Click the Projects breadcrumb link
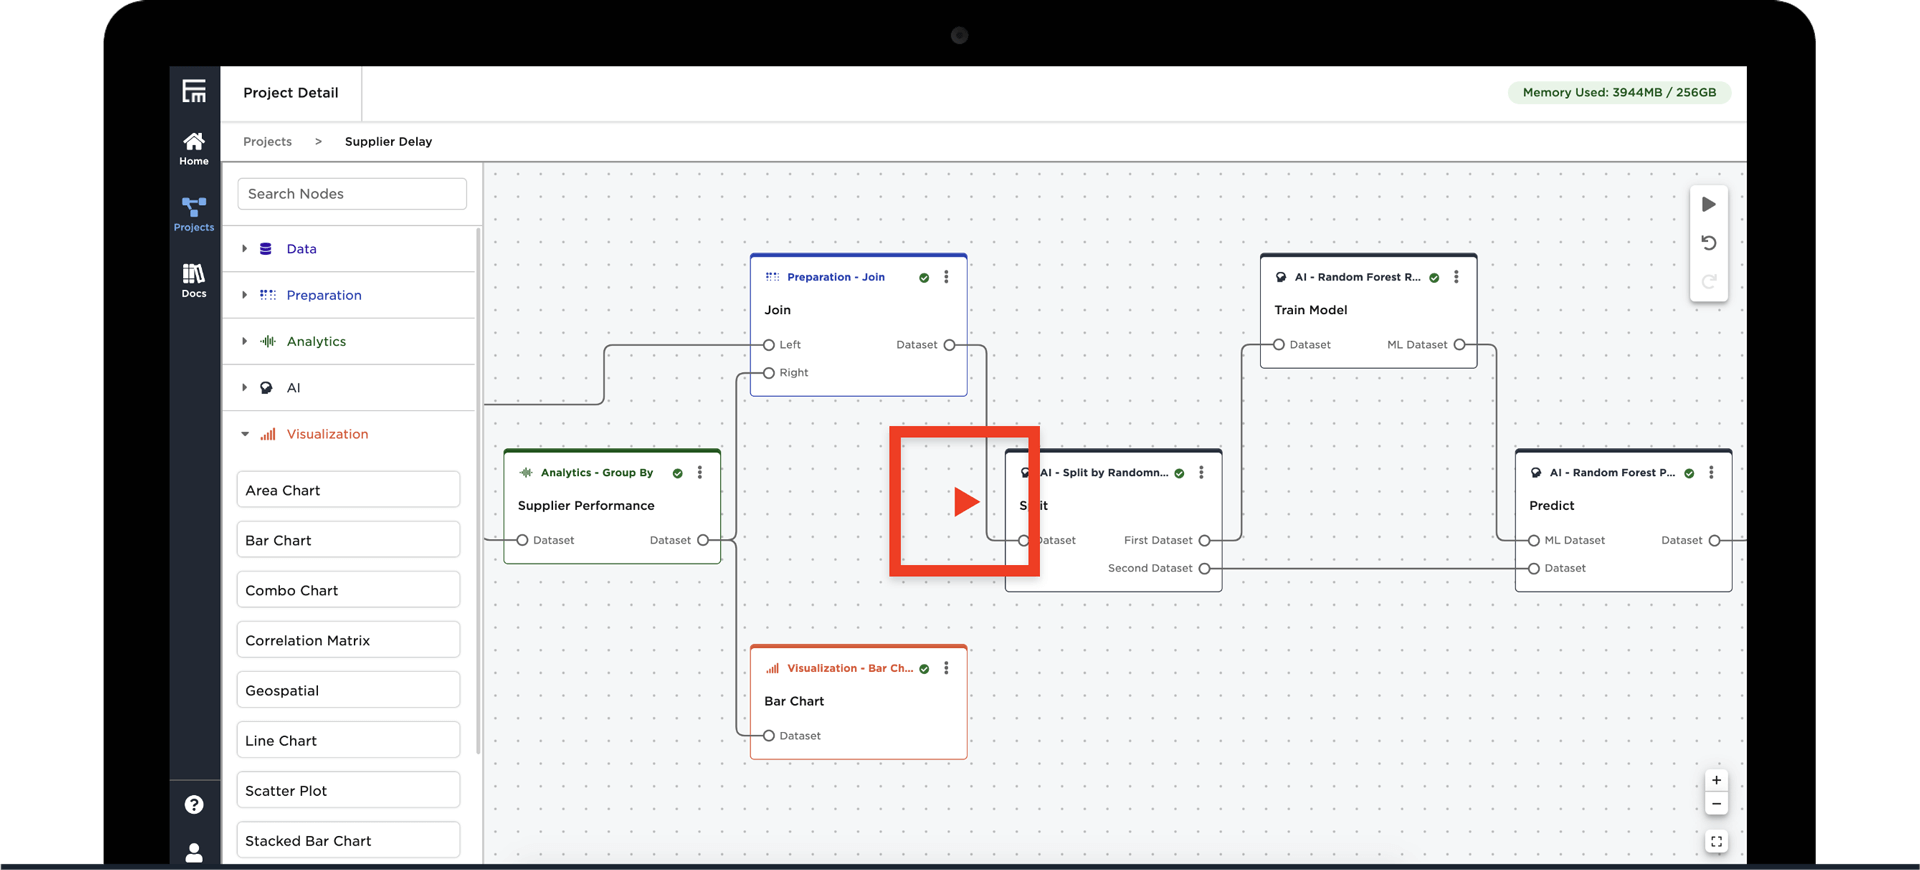Image resolution: width=1920 pixels, height=870 pixels. [x=267, y=142]
